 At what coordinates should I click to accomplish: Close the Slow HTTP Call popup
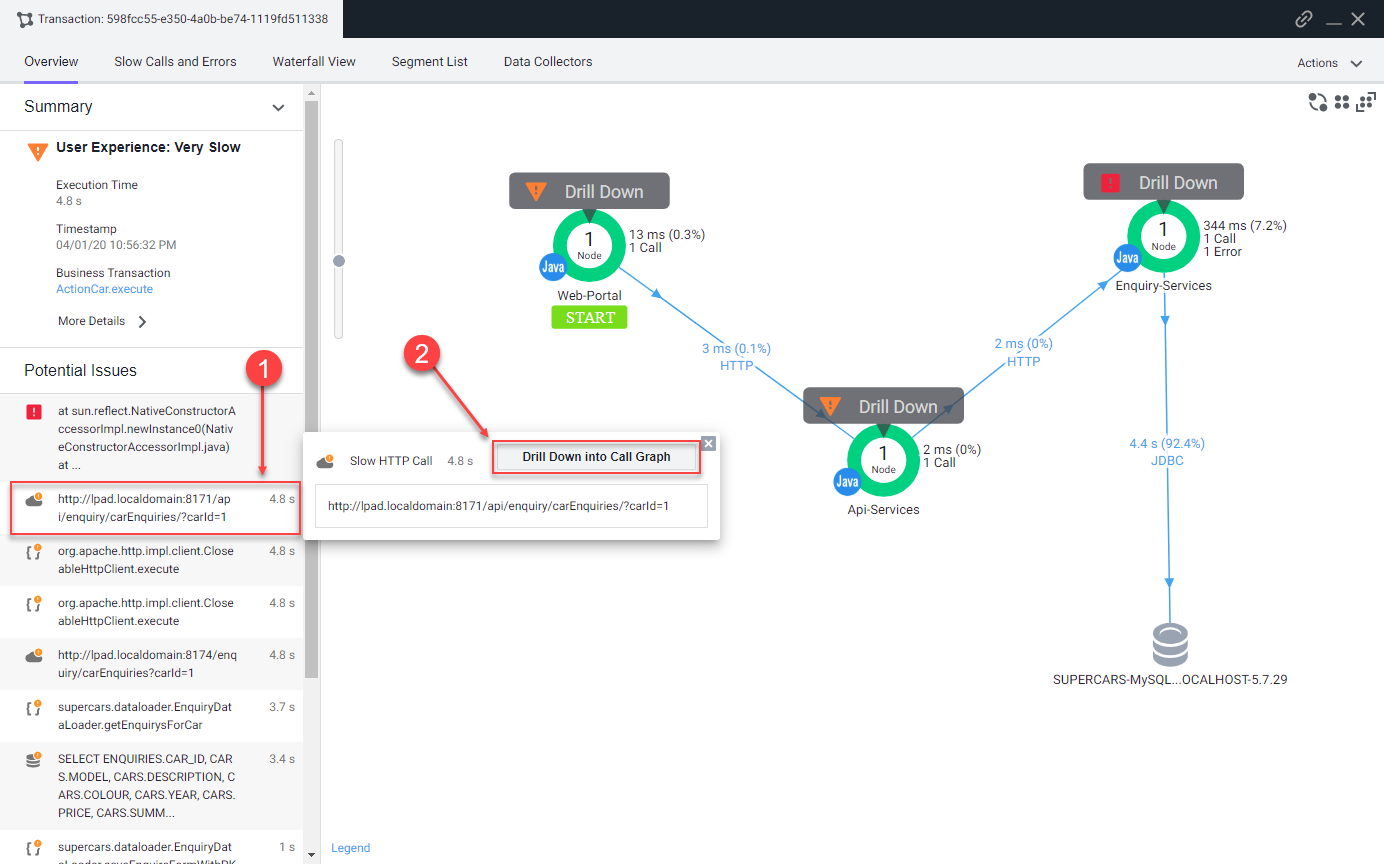tap(709, 443)
